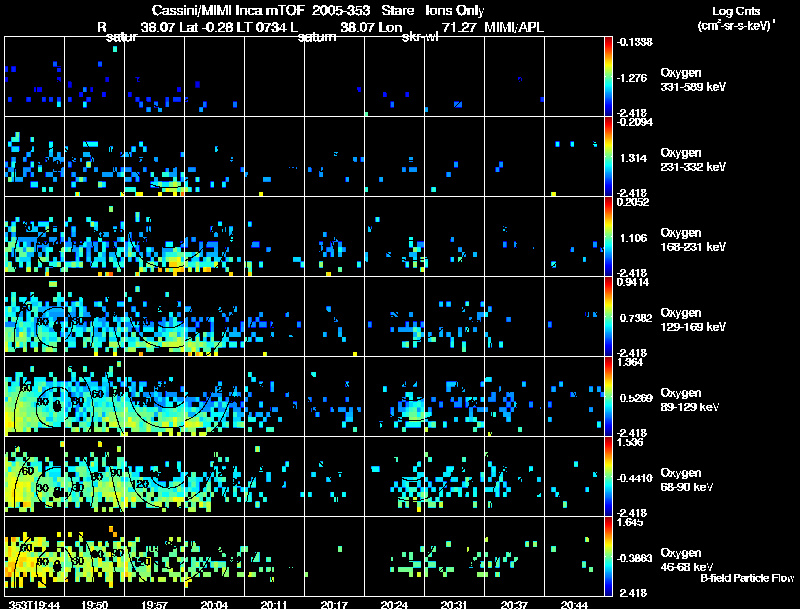Click the colorbar beside Oxygen 331-589 keV

pyautogui.click(x=608, y=76)
